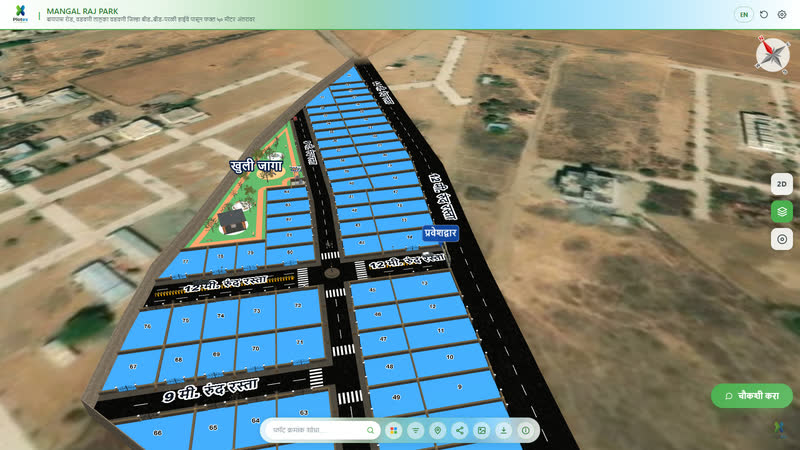Open the filter icon in toolbar
The image size is (800, 450).
click(415, 431)
